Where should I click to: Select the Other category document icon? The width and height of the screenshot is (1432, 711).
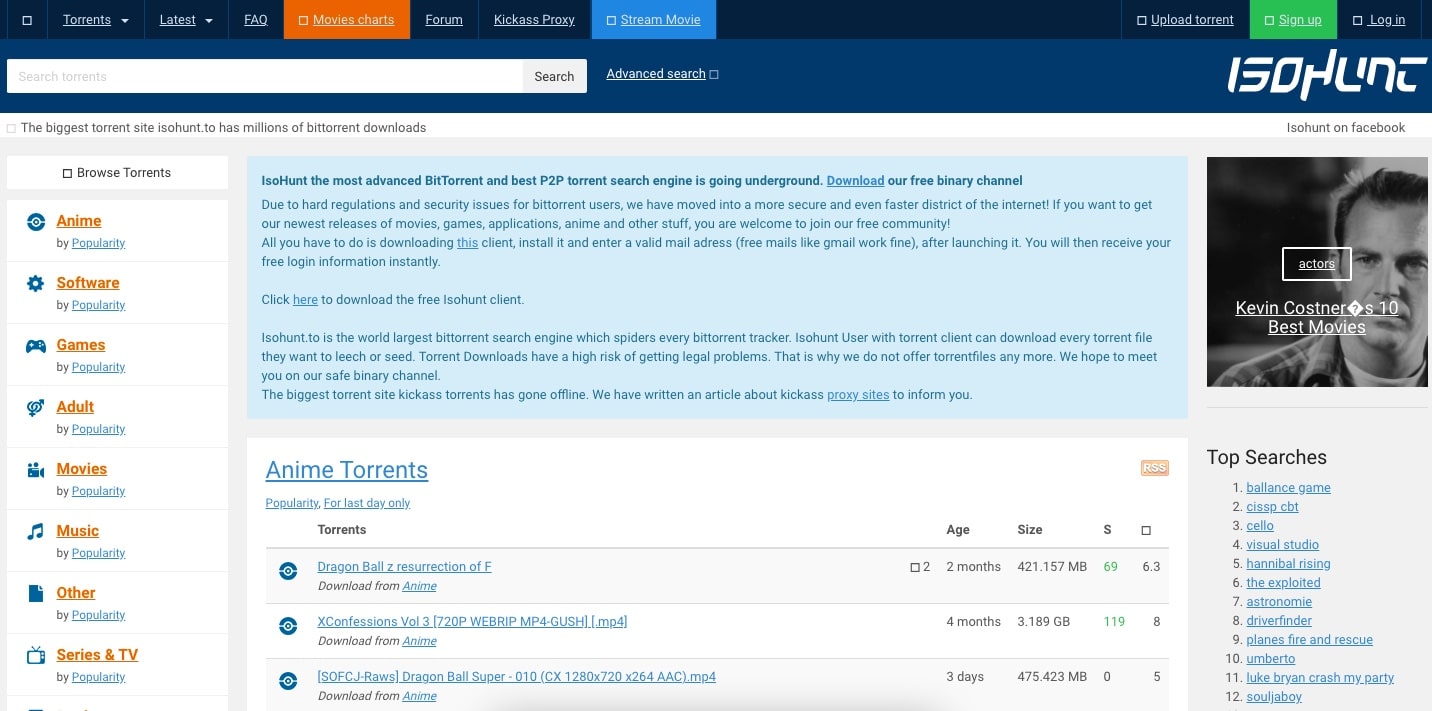click(x=36, y=593)
